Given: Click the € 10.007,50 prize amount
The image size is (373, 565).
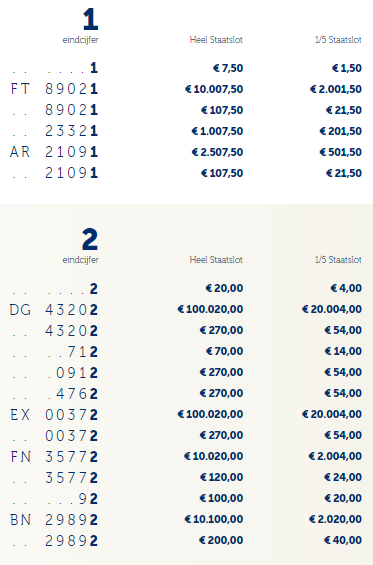Looking at the screenshot, I should [214, 89].
